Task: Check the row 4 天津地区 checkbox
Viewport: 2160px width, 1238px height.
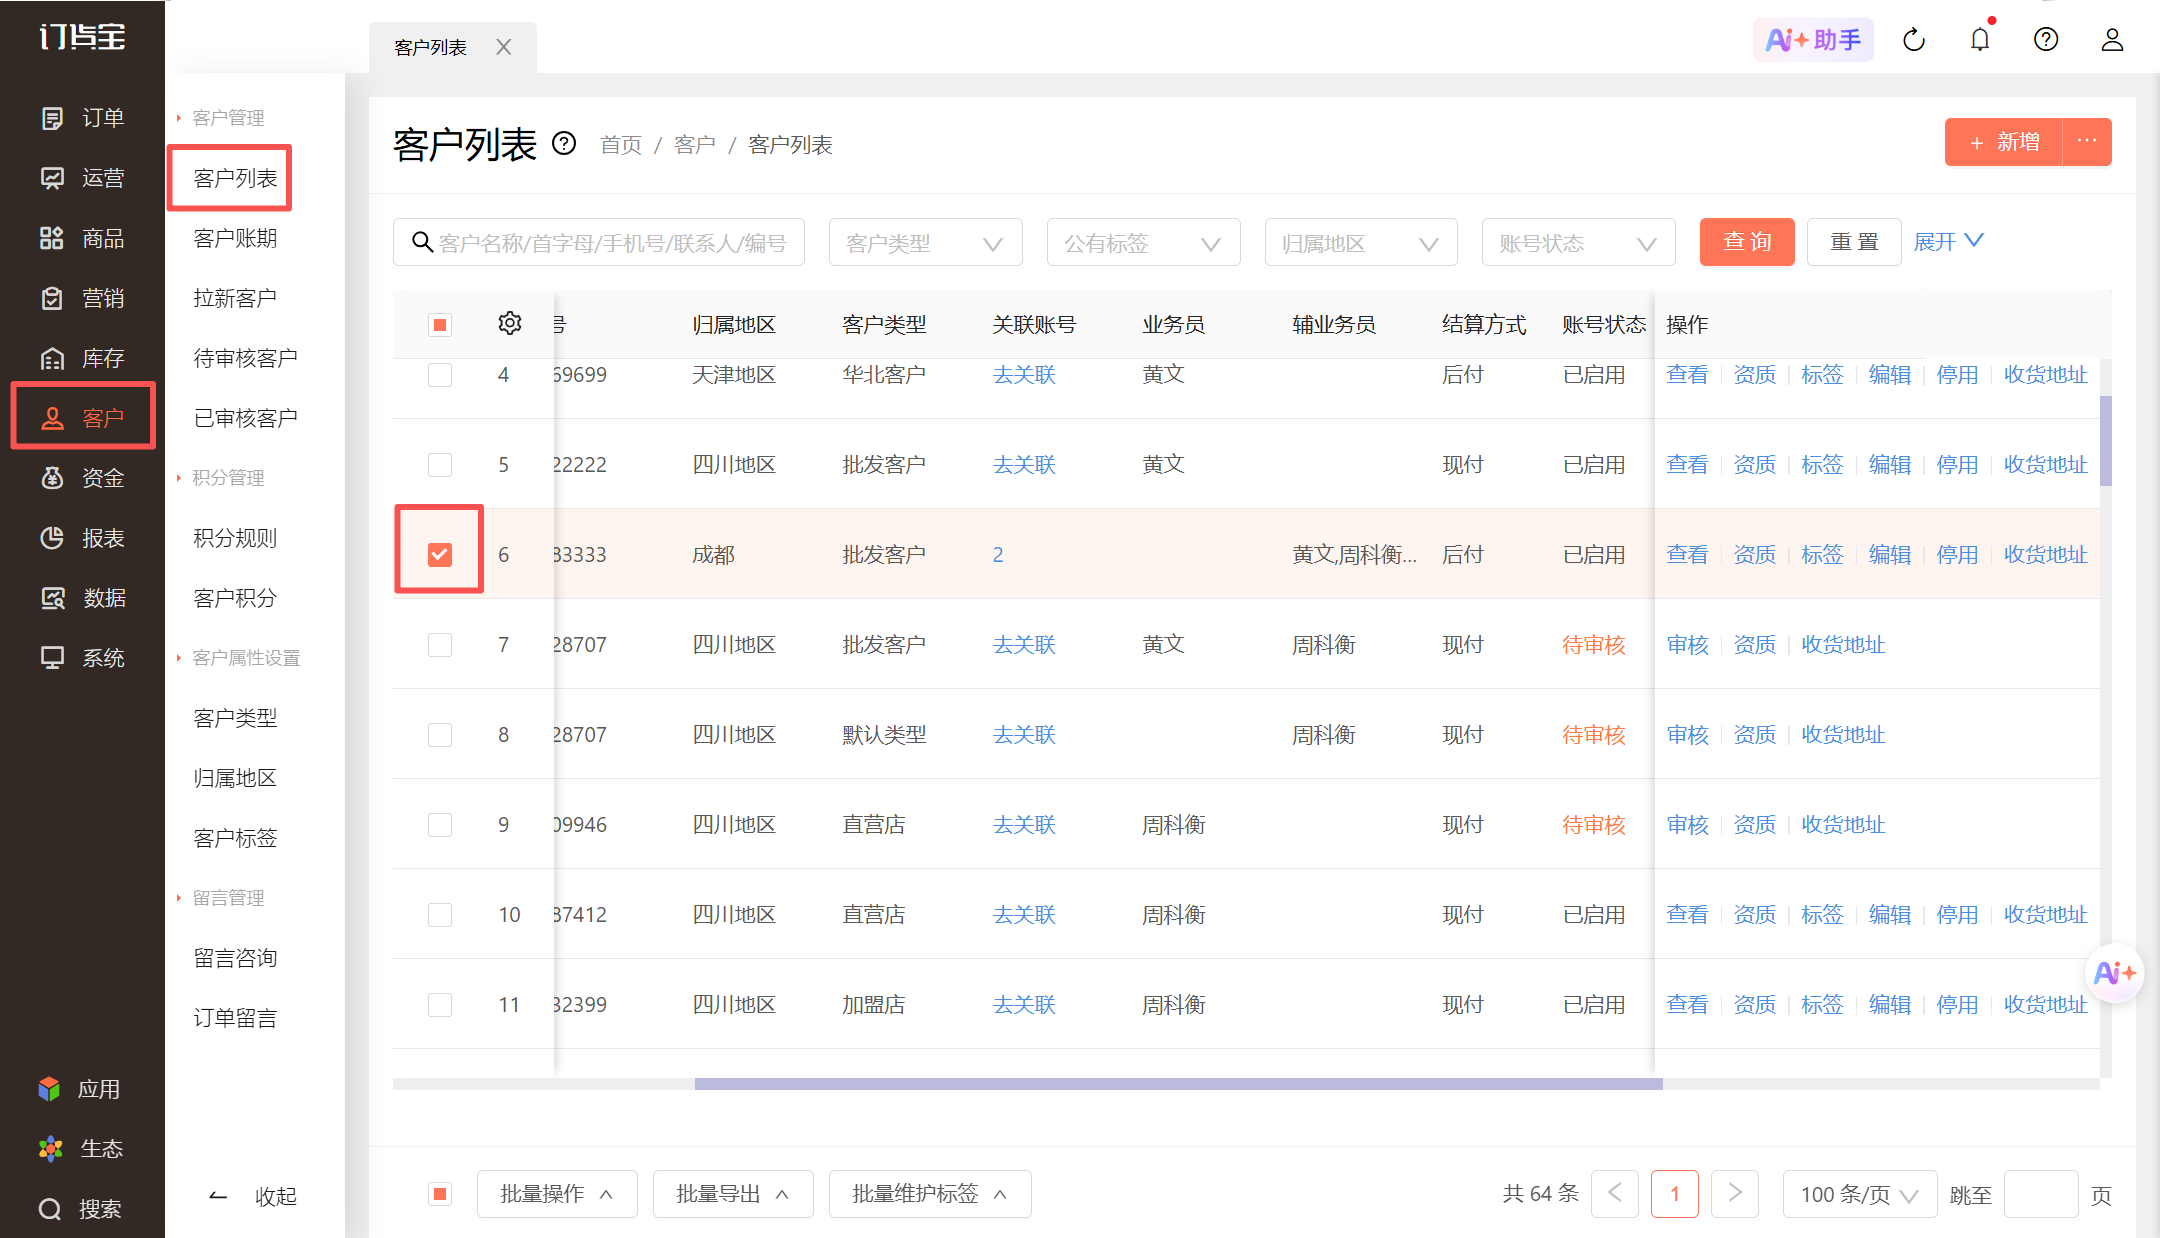Action: (440, 375)
